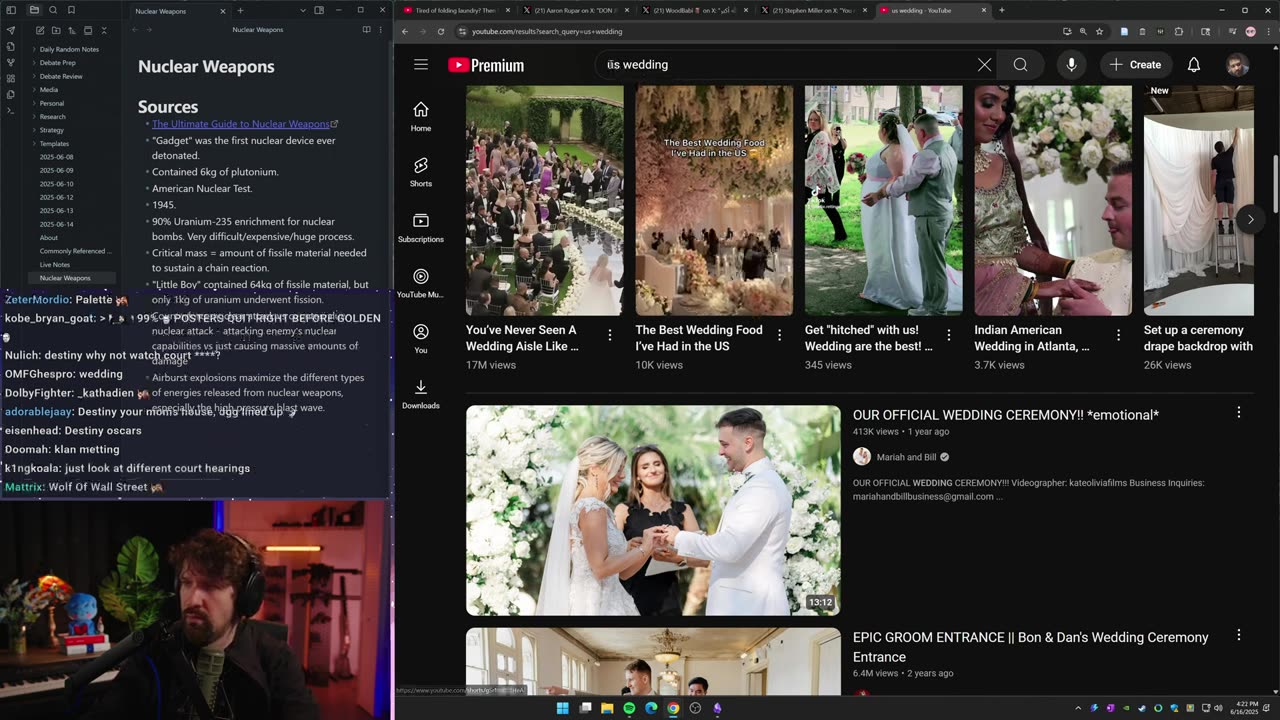Expand the Templates folder

click(54, 144)
